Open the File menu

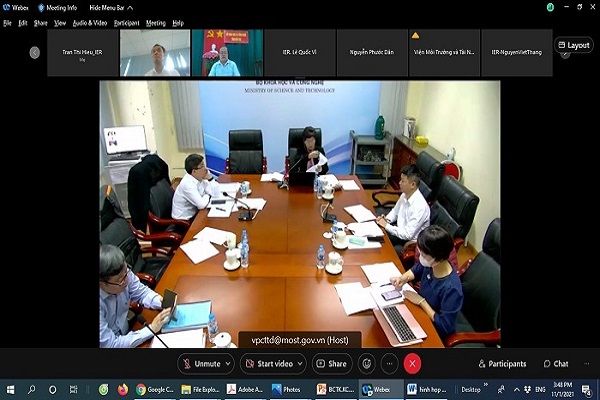[x=7, y=23]
